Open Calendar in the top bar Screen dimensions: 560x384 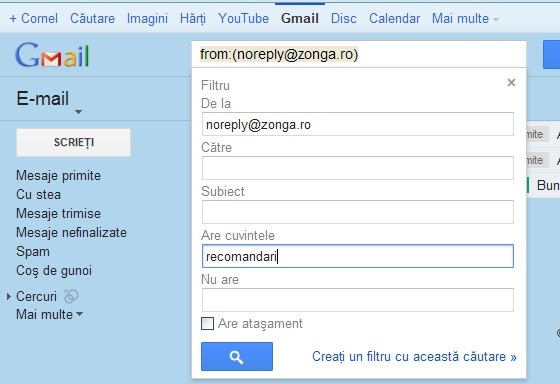pyautogui.click(x=394, y=18)
